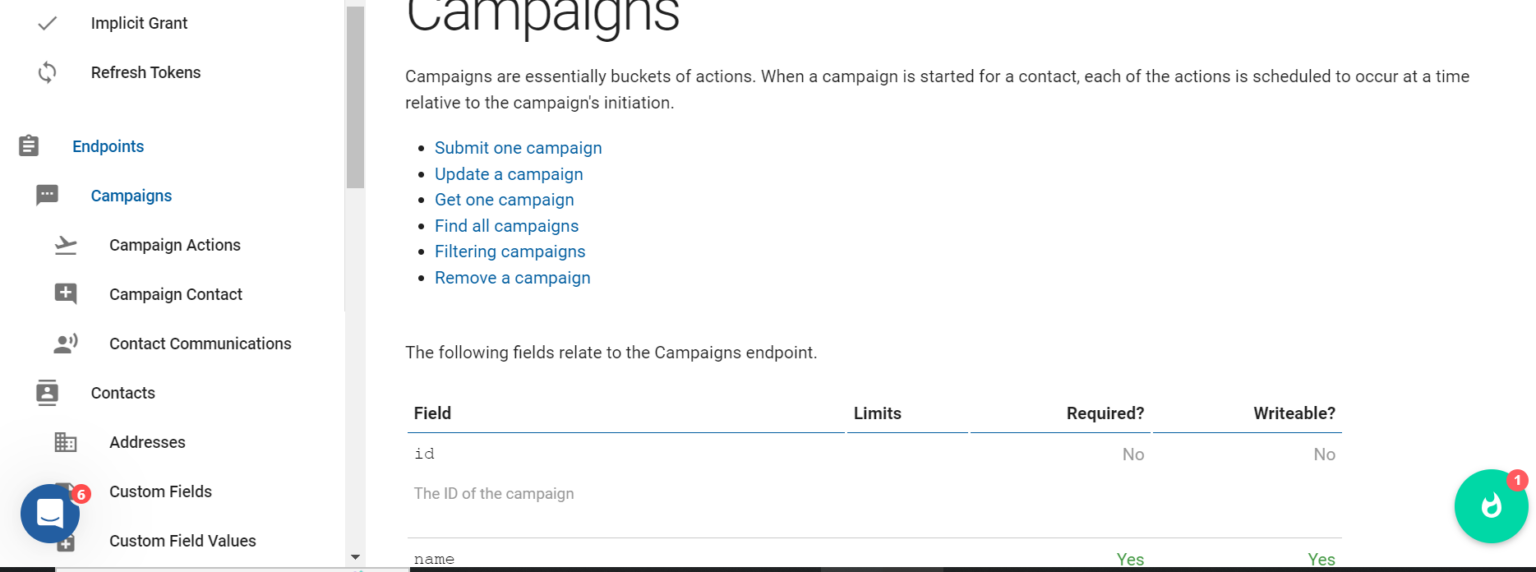Viewport: 1536px width, 572px height.
Task: Select Custom Field Values in sidebar
Action: click(182, 541)
